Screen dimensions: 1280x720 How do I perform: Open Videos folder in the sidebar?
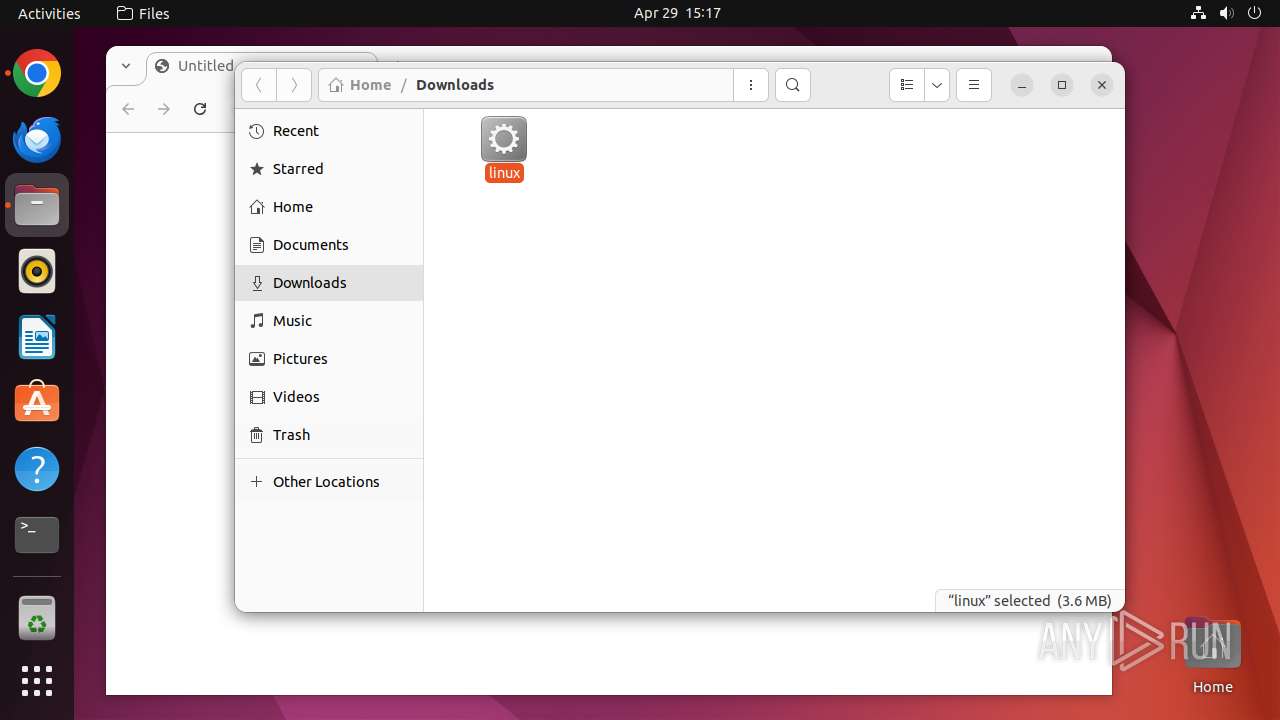(329, 397)
